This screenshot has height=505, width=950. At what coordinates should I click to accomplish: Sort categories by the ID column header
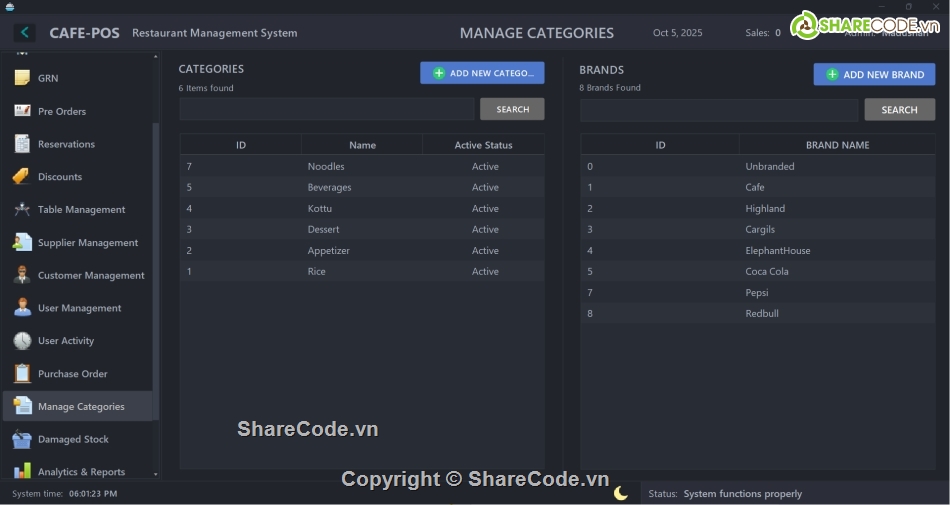[x=241, y=145]
